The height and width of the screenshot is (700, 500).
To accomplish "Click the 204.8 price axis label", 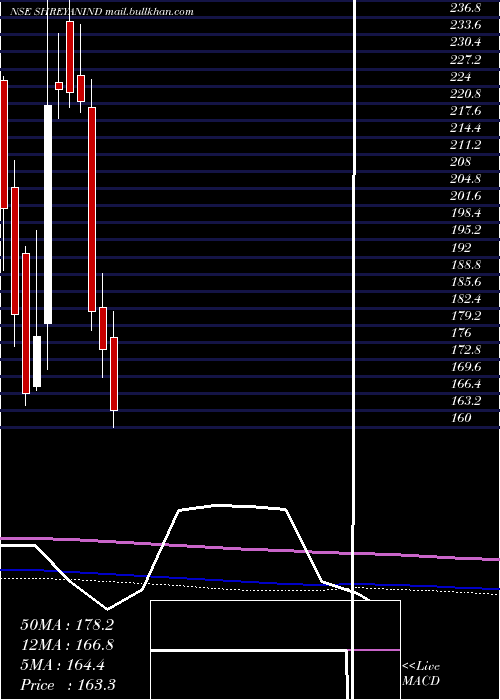I will (x=465, y=179).
